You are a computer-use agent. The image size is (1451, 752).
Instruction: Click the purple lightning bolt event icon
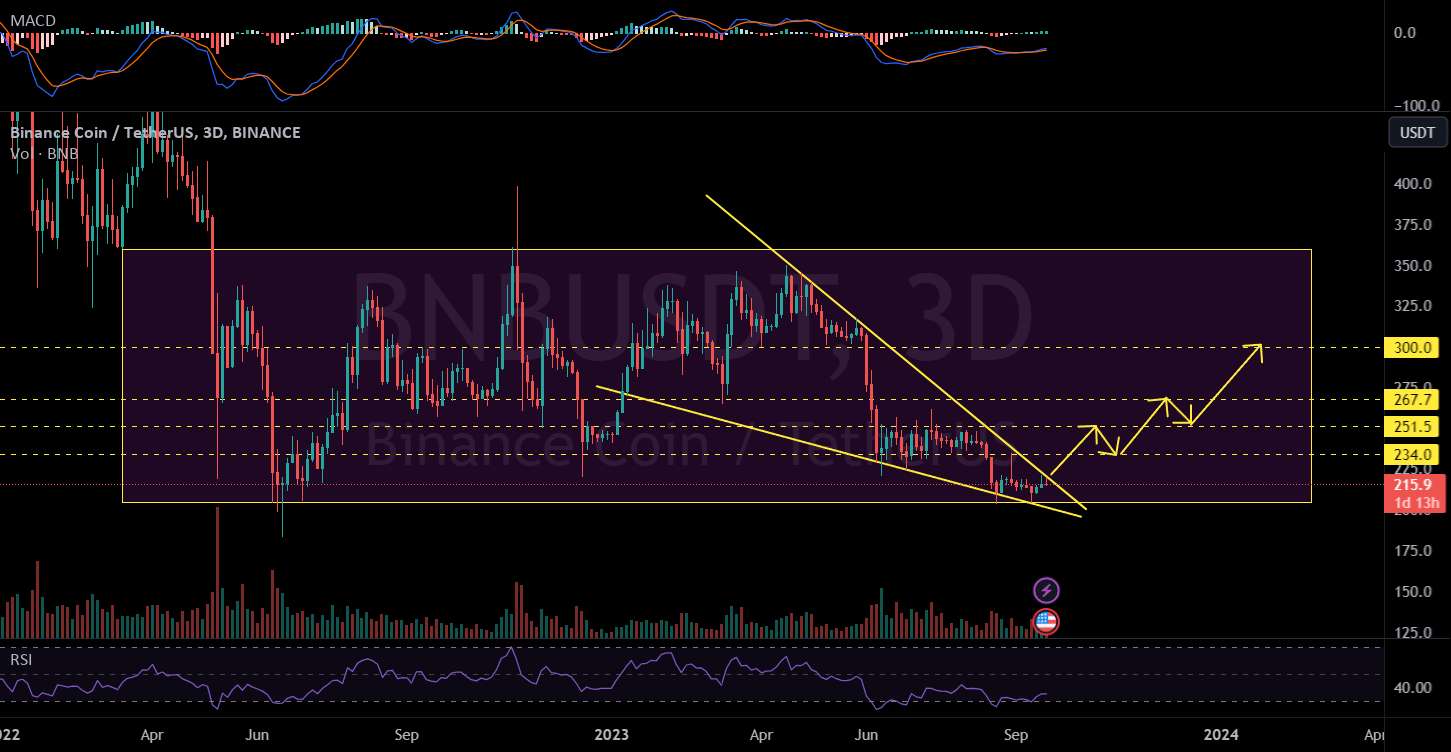point(1046,590)
